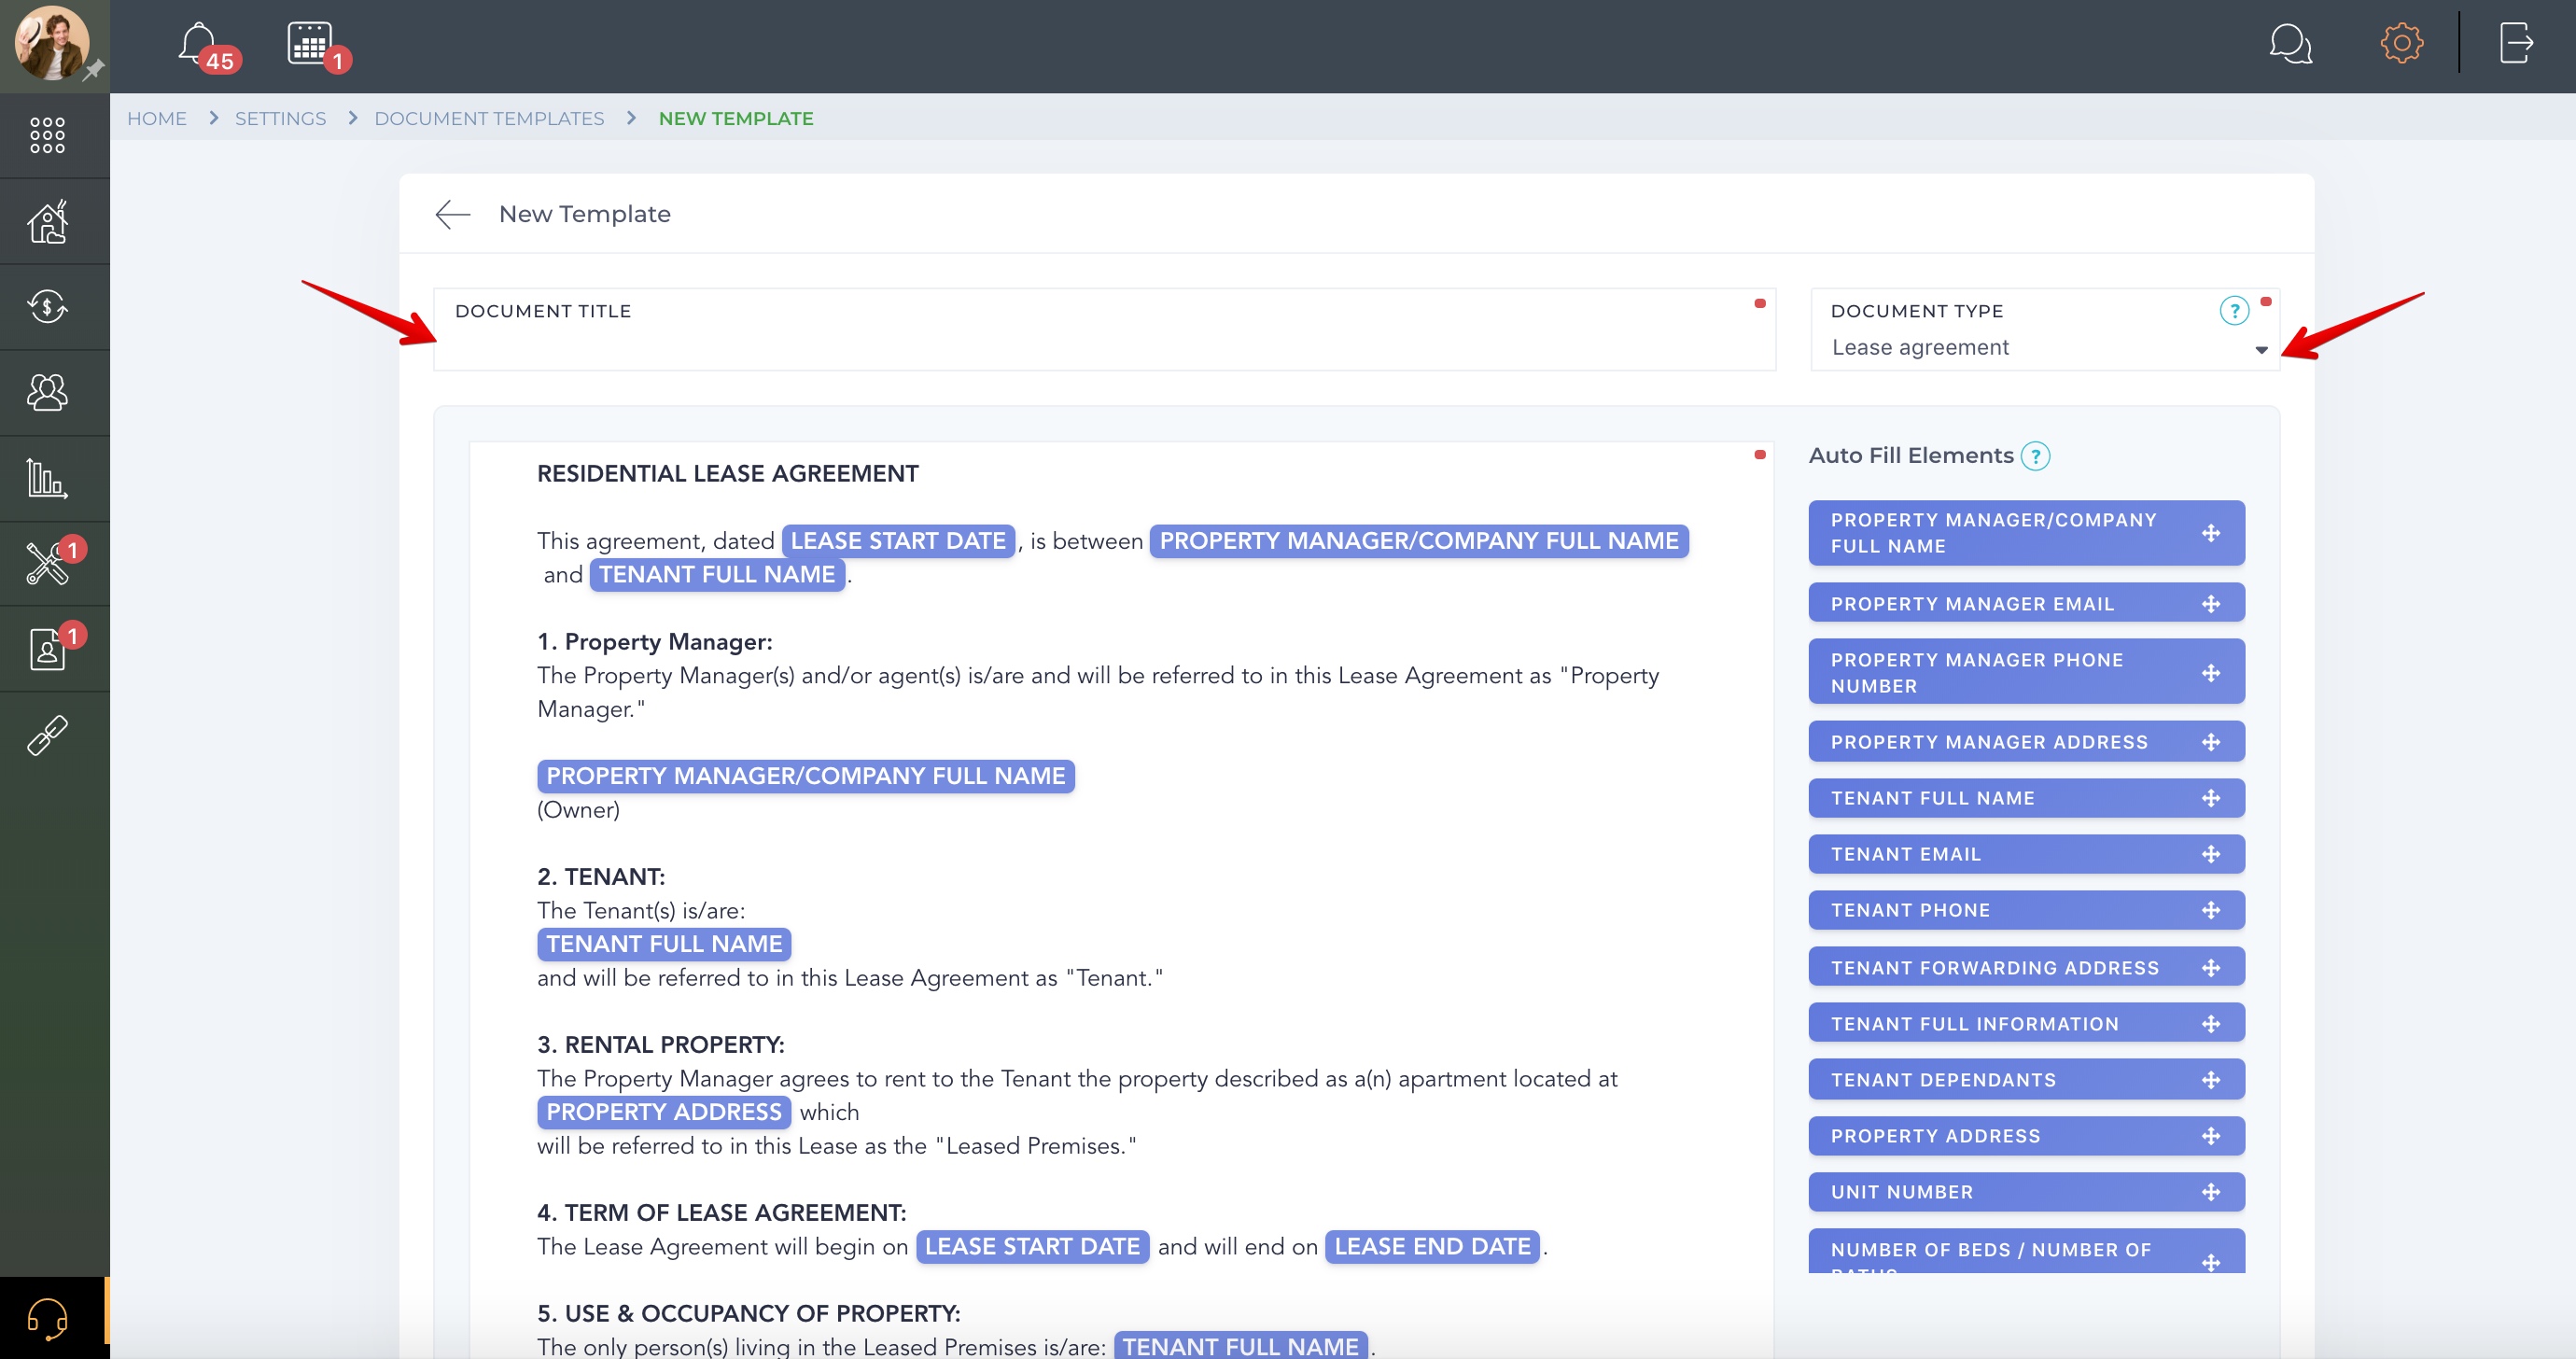
Task: Click RESIDENTIAL LEASE AGREEMENT heading text
Action: (x=727, y=473)
